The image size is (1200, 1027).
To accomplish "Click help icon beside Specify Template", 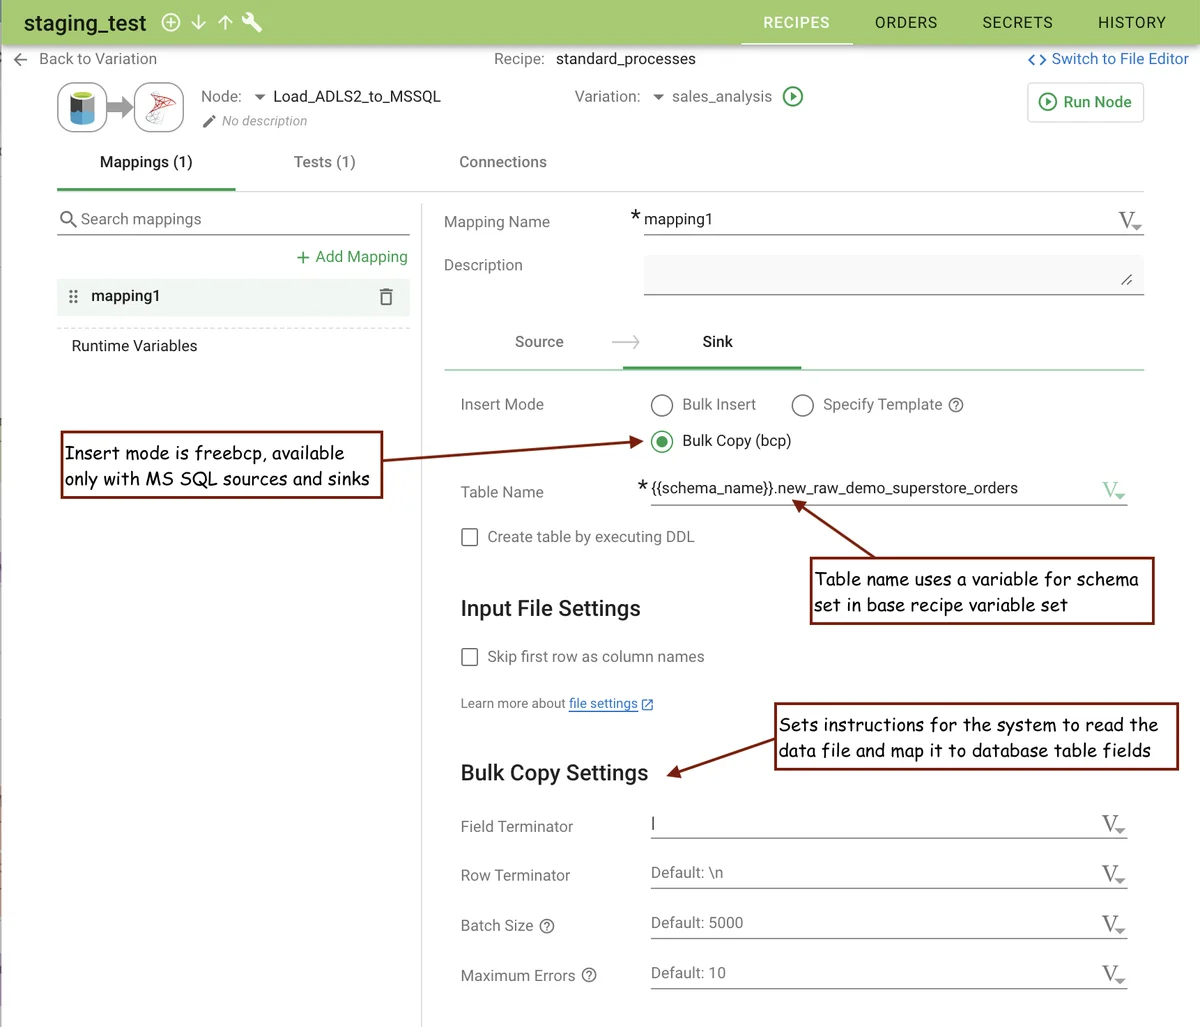I will click(956, 405).
